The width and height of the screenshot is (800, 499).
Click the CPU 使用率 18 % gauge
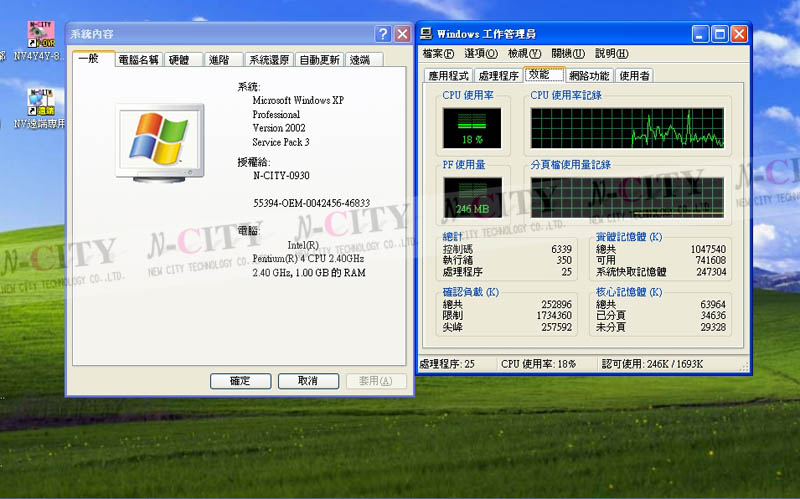click(472, 128)
